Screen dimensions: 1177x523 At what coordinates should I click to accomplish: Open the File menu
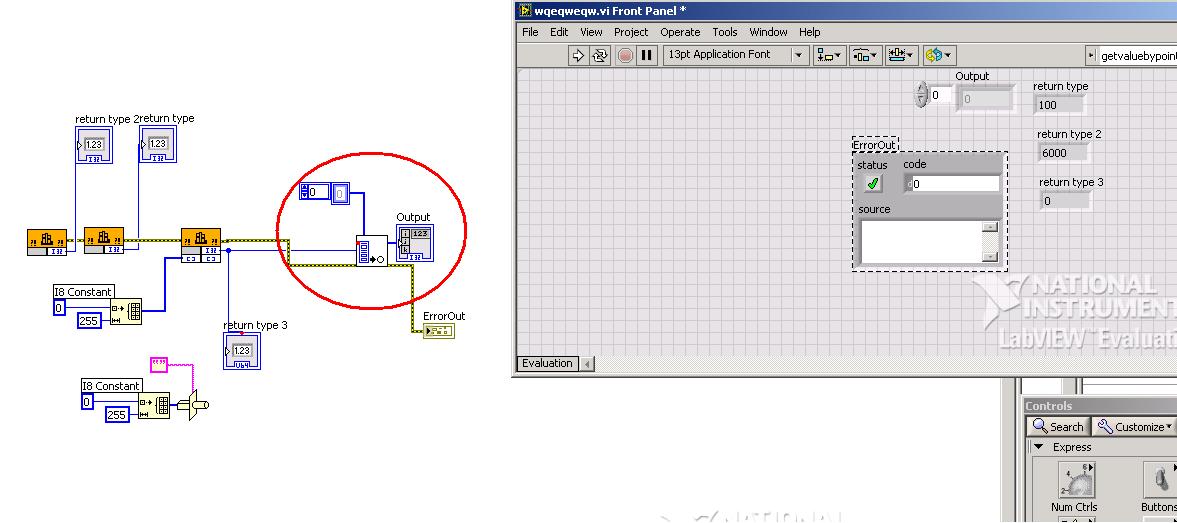pos(530,32)
